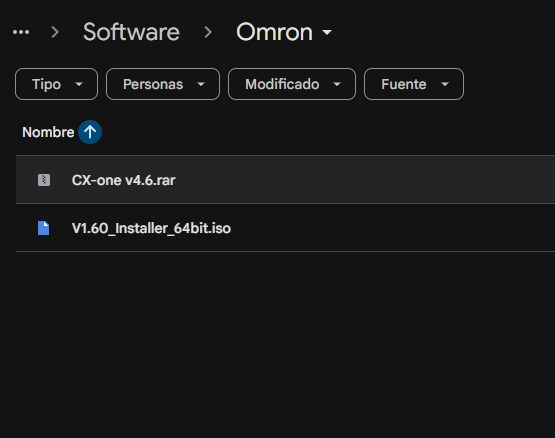The width and height of the screenshot is (555, 438).
Task: Click the arrow inside the Personas chip
Action: [x=201, y=84]
